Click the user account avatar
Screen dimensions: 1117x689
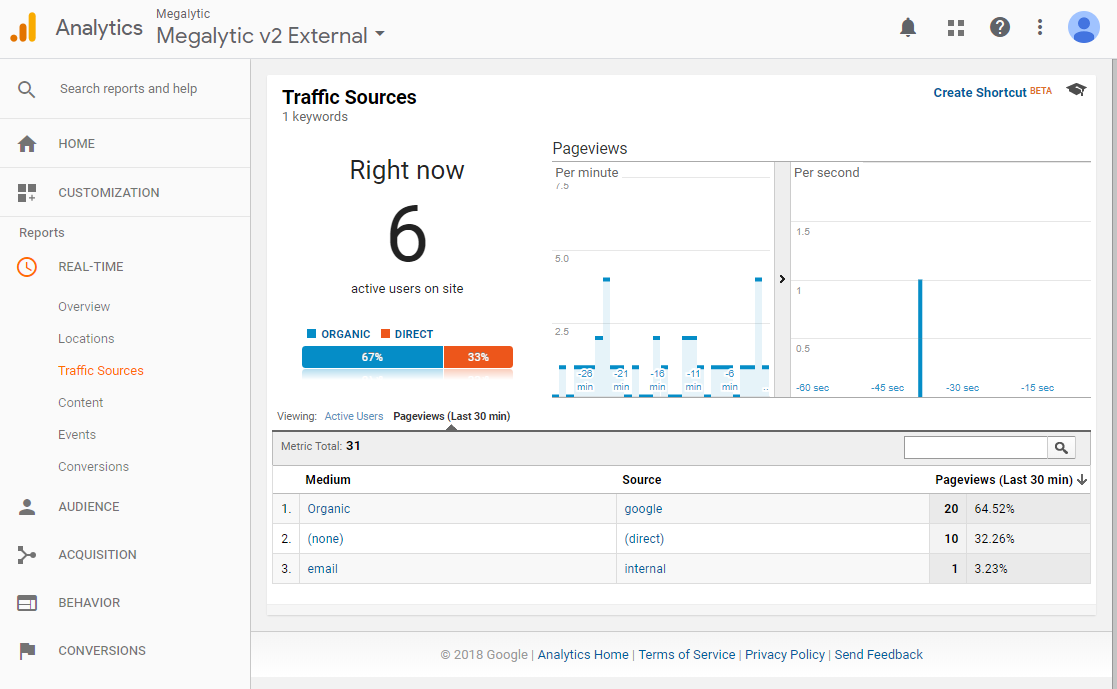1083,27
